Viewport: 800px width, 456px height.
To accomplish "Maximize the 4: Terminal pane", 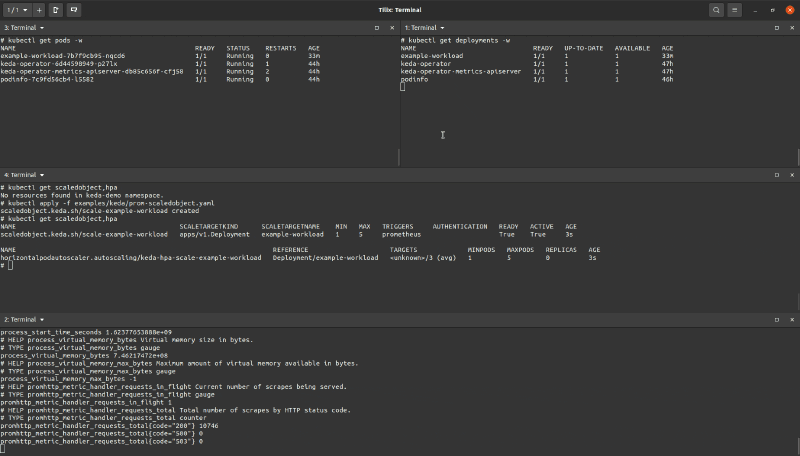I will (777, 175).
